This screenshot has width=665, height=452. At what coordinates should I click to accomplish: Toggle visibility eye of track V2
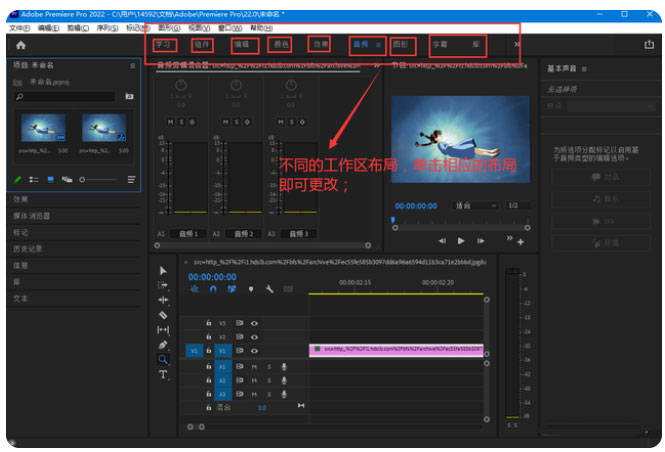click(254, 337)
